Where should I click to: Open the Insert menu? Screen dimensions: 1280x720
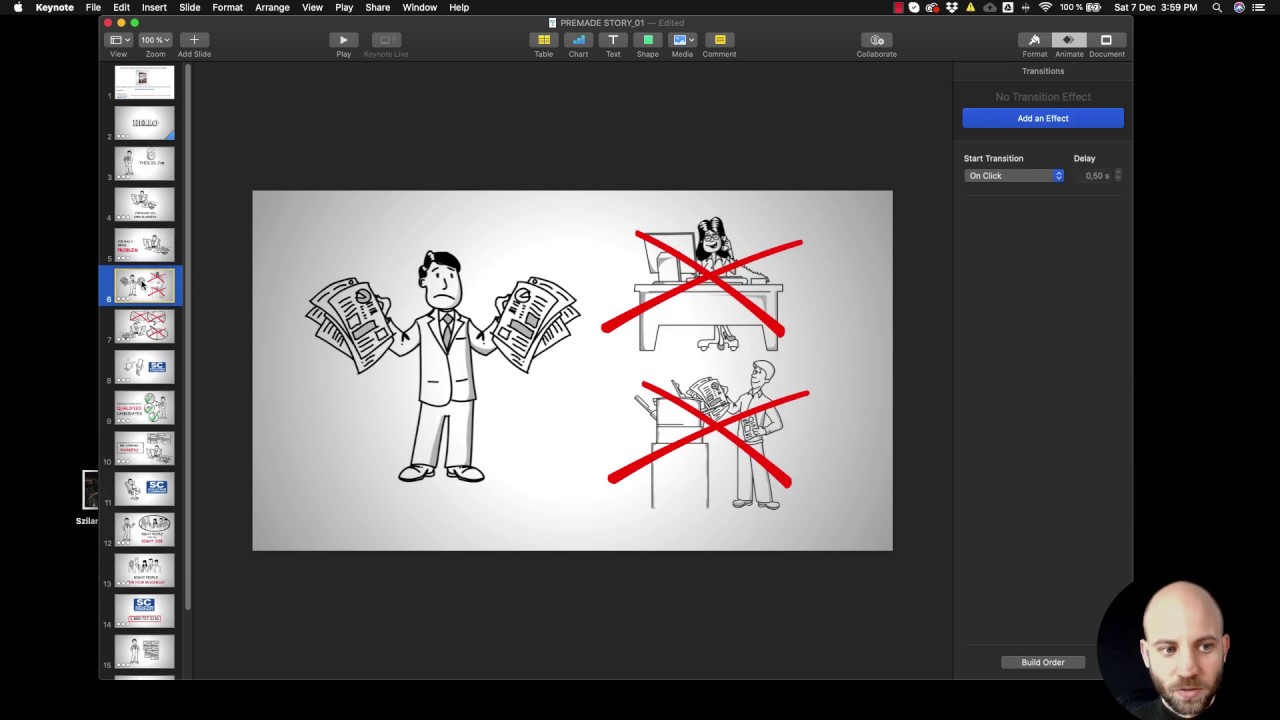pyautogui.click(x=154, y=7)
